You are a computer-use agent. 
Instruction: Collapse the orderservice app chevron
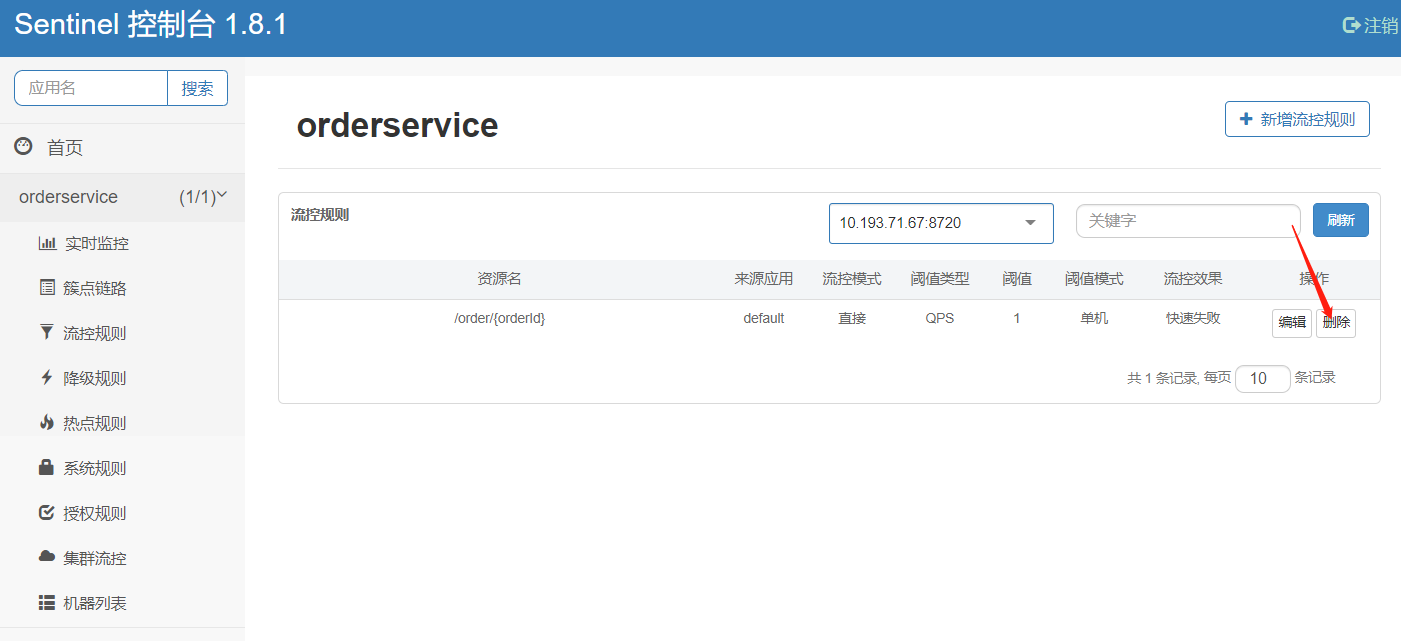coord(222,195)
